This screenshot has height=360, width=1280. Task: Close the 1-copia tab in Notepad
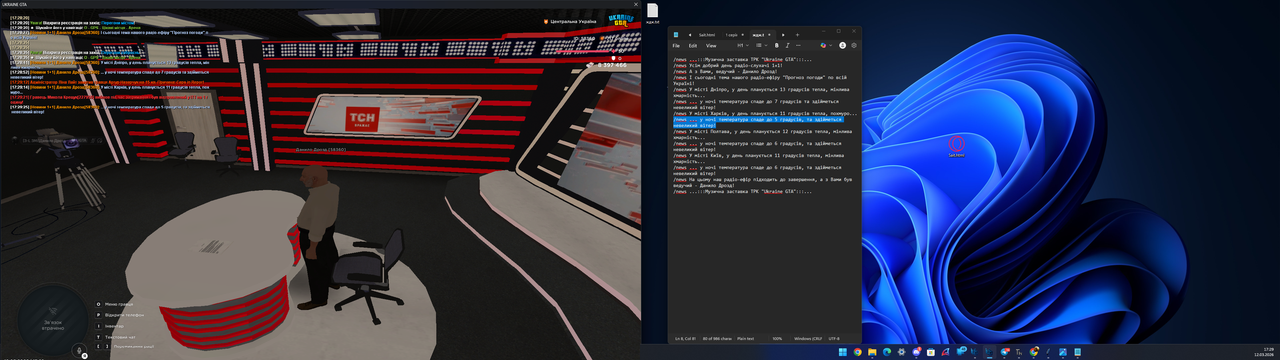click(743, 35)
